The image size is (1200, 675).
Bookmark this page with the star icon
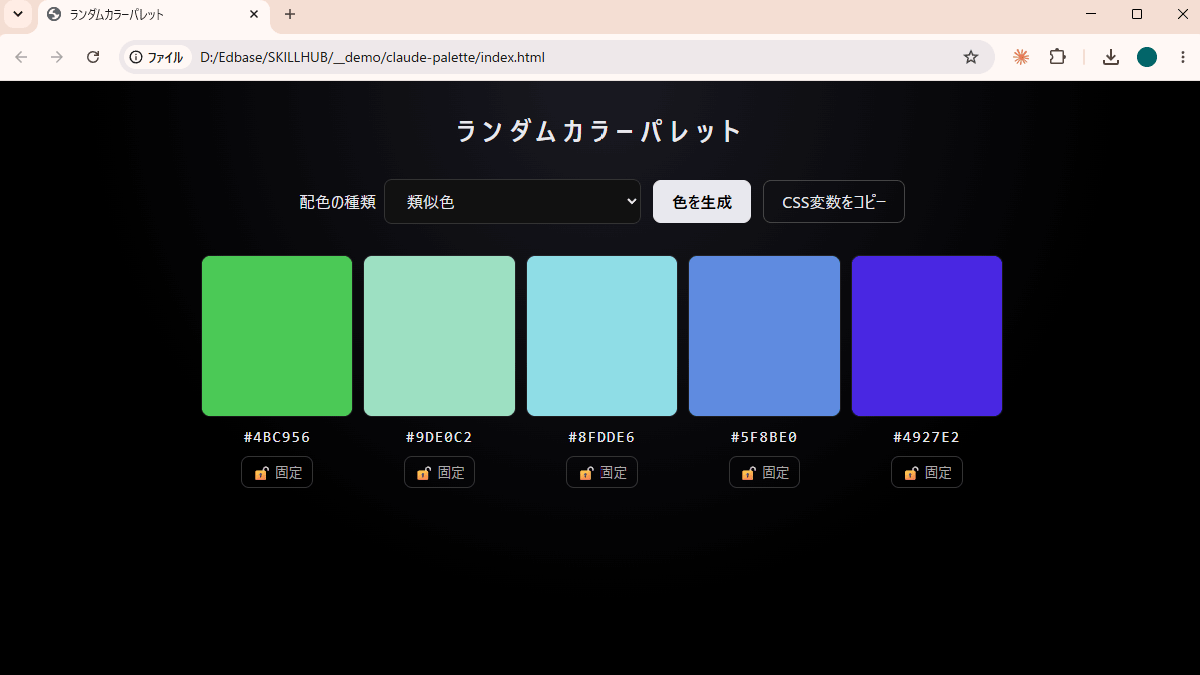pos(971,57)
